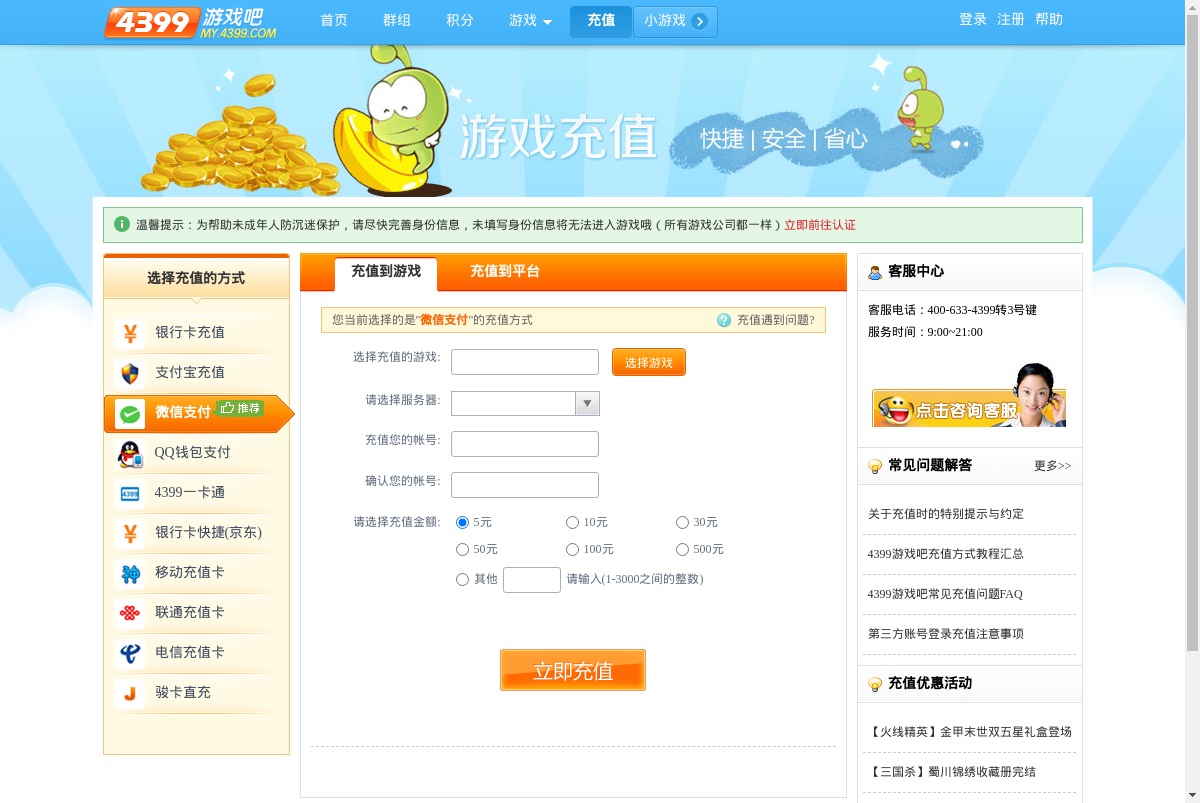
Task: Click the lightbulb icon beside 常见问题解答
Action: (875, 466)
